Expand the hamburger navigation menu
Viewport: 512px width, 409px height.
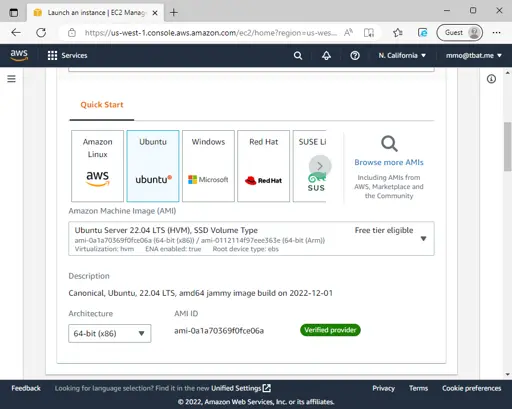click(12, 79)
